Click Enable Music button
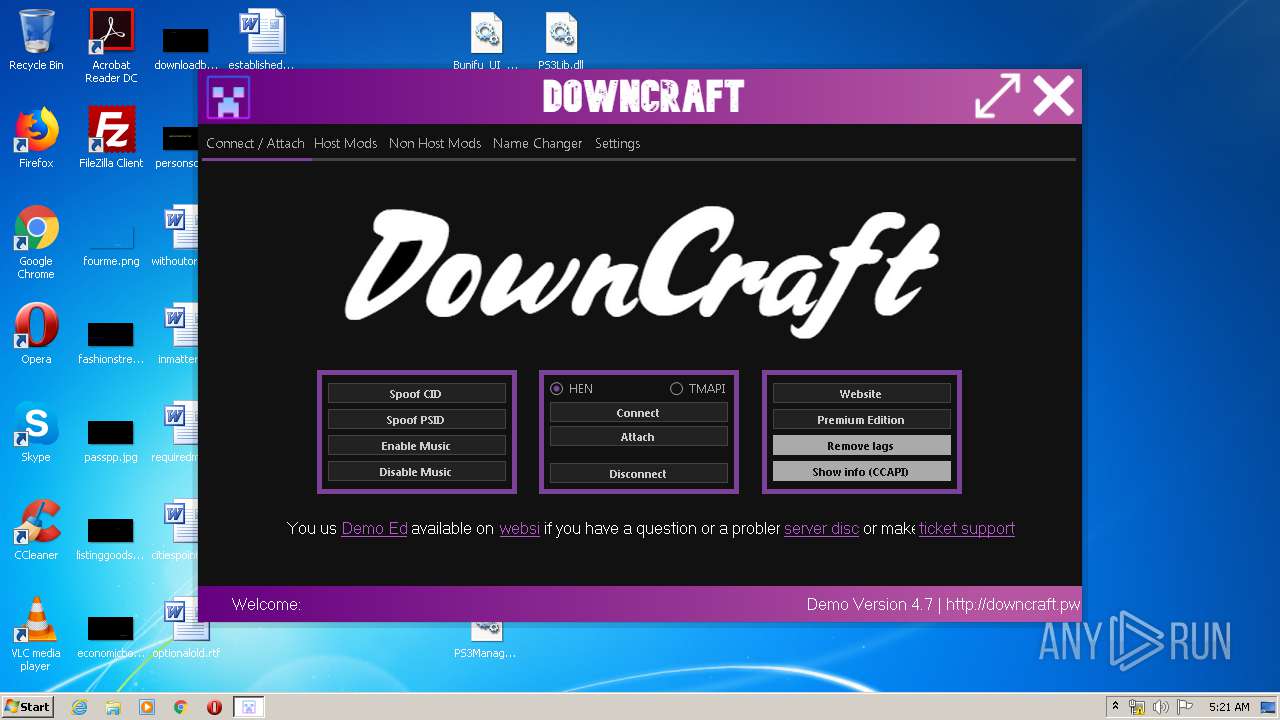Image resolution: width=1280 pixels, height=720 pixels. coord(416,446)
